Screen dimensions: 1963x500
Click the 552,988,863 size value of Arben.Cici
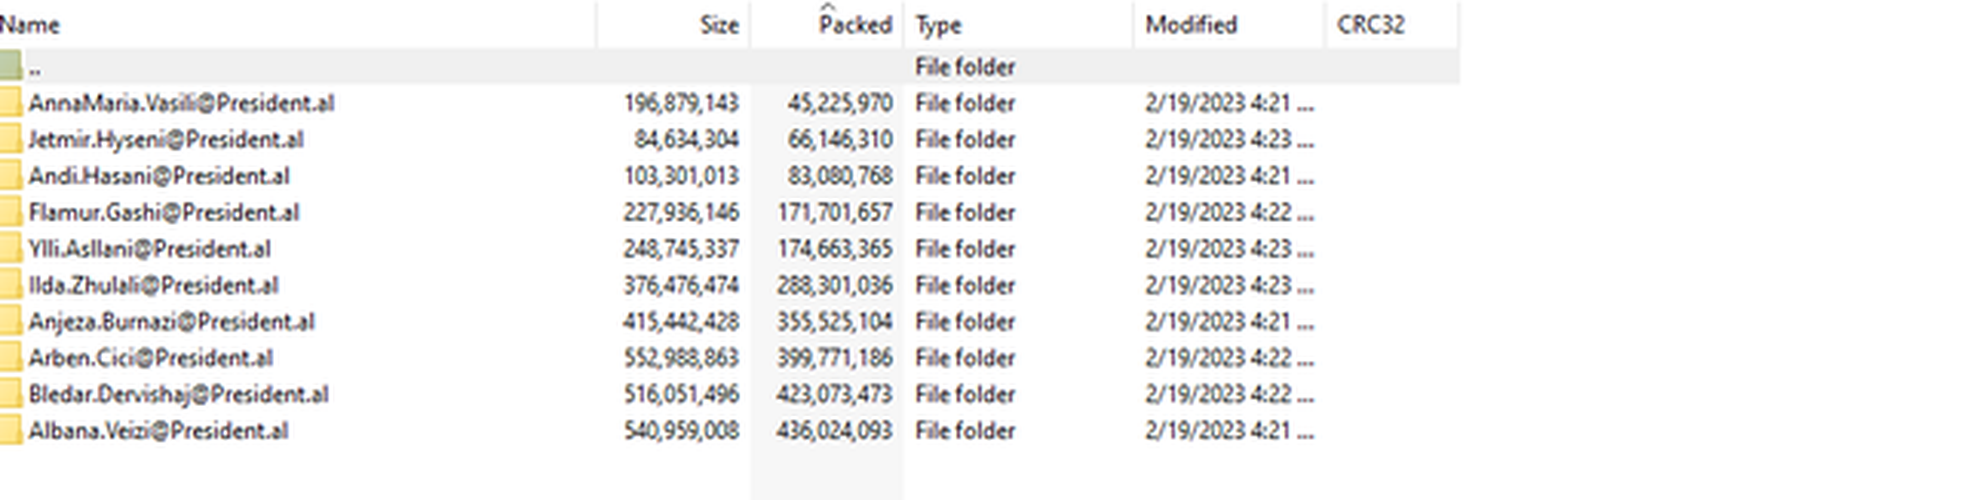coord(681,358)
